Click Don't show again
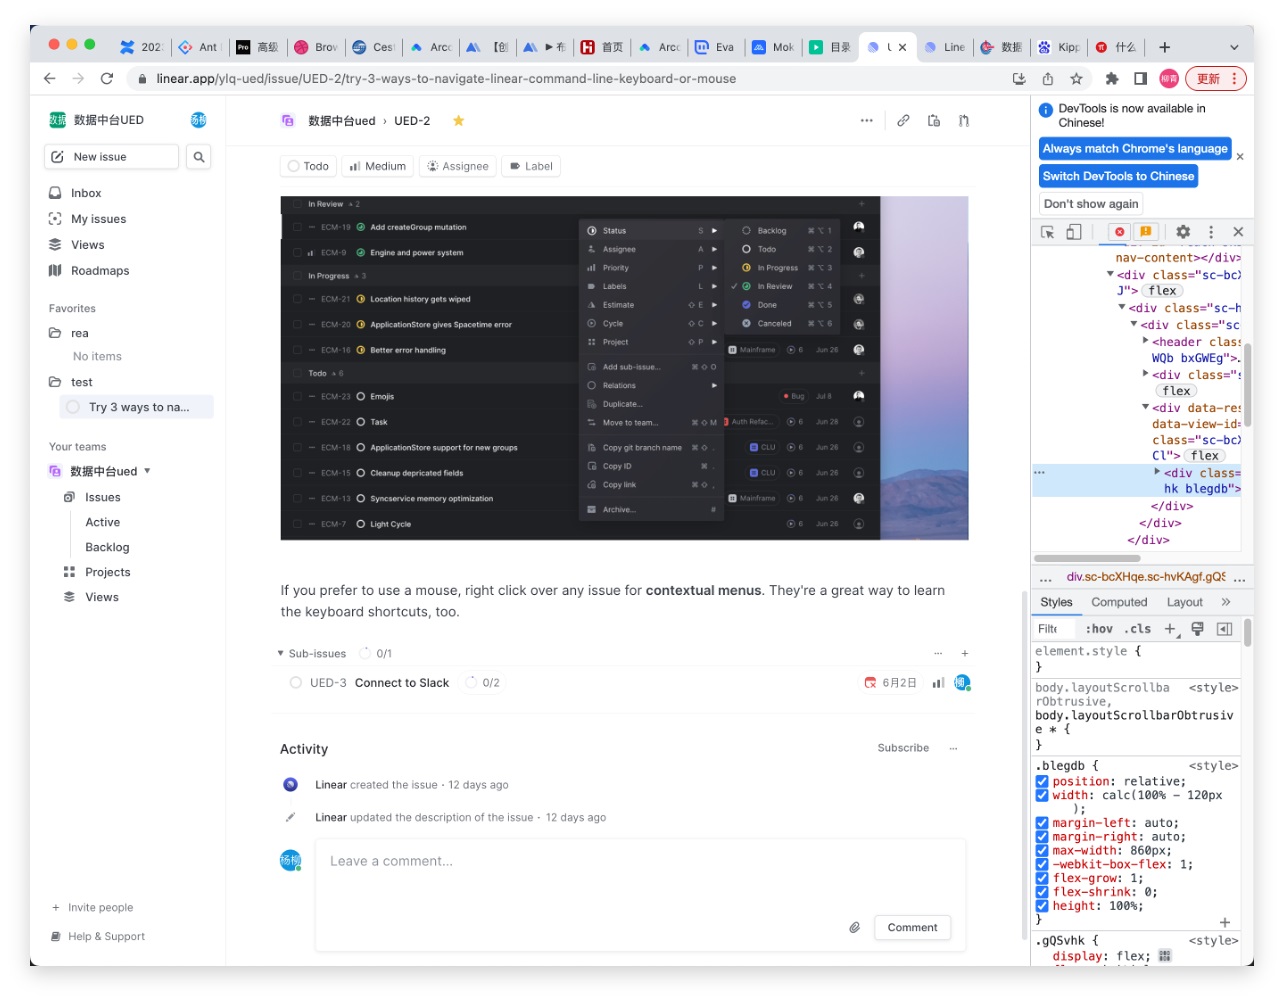1284x1002 pixels. pyautogui.click(x=1091, y=204)
